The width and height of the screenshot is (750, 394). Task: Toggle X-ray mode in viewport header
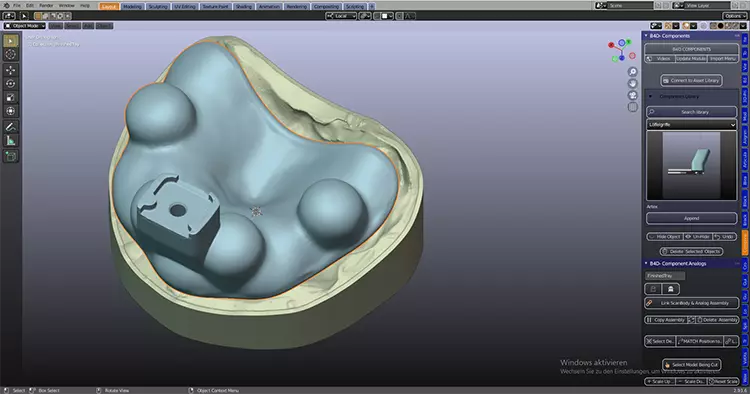click(x=704, y=26)
